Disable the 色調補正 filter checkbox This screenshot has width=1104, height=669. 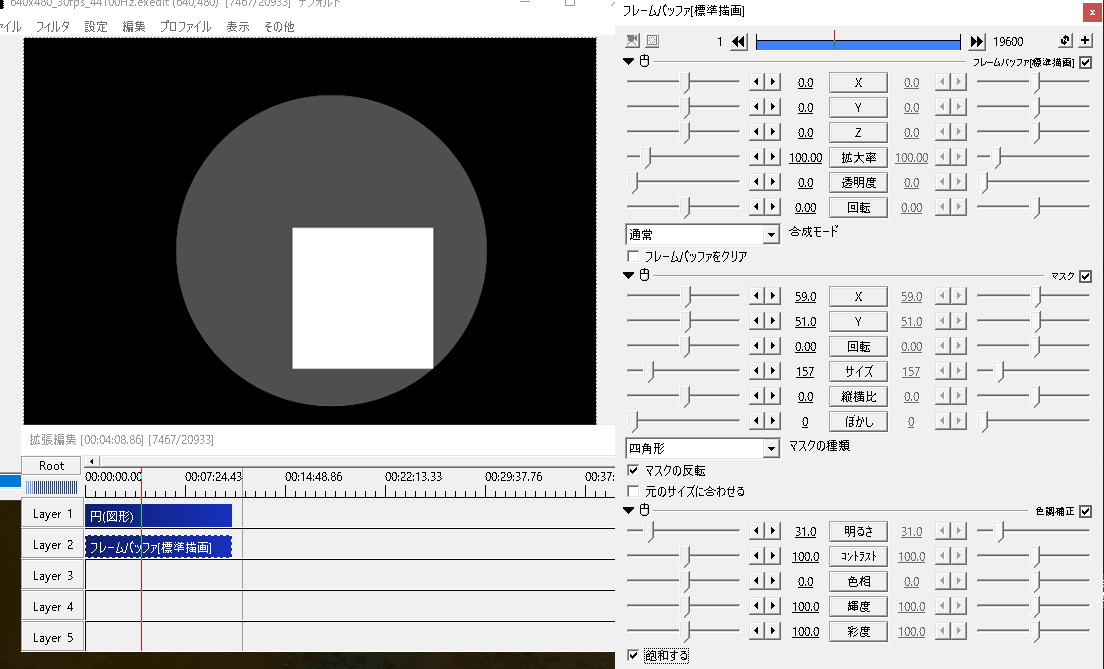click(1085, 511)
